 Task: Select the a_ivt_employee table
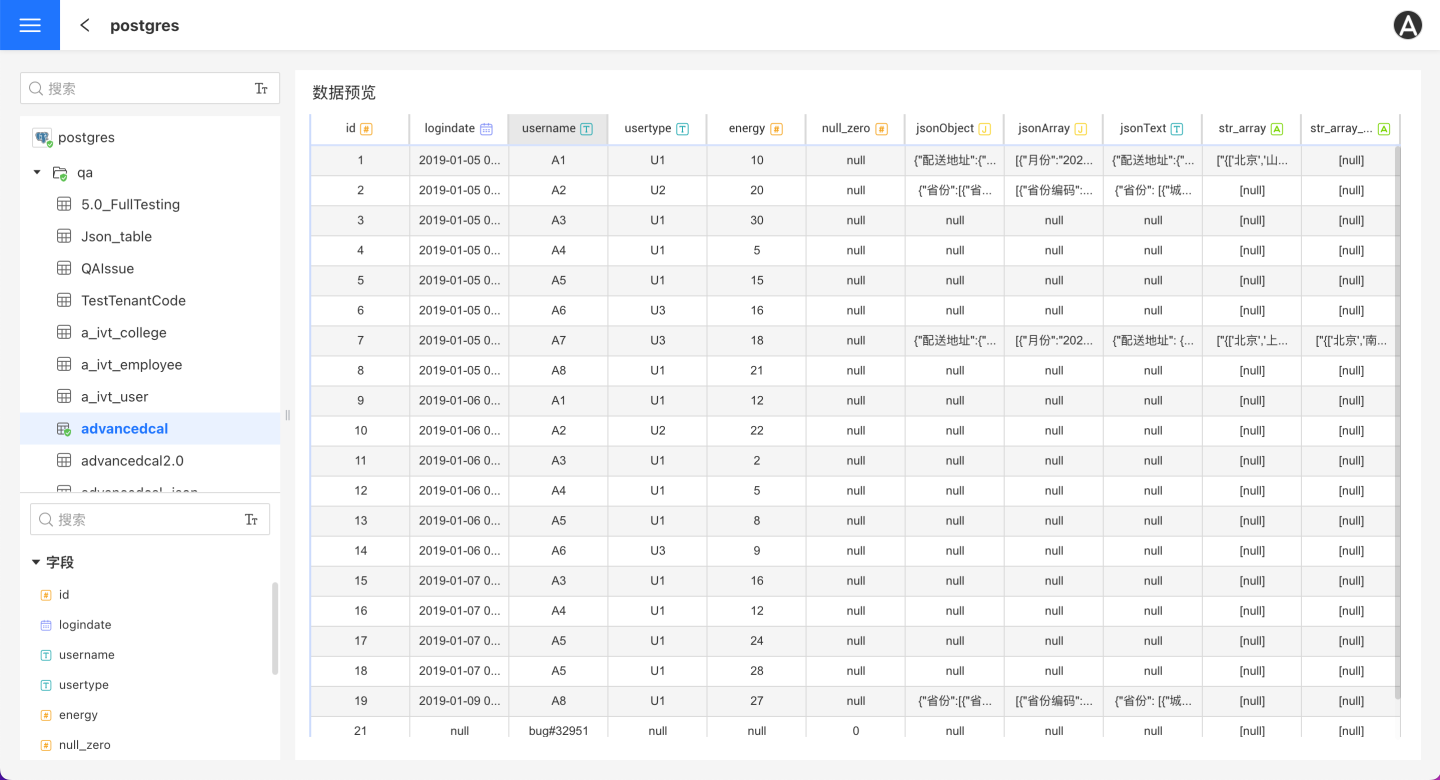pyautogui.click(x=131, y=364)
